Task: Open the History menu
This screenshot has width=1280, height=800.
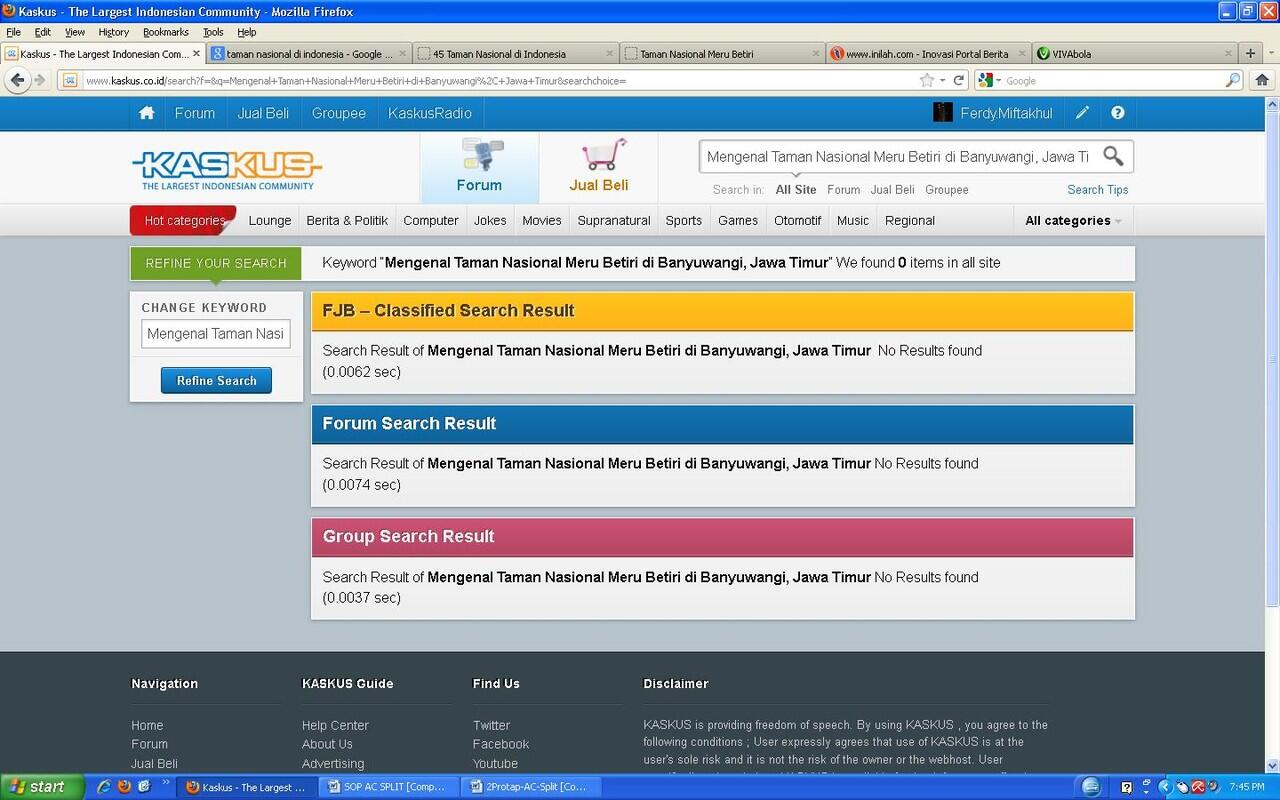Action: [113, 32]
